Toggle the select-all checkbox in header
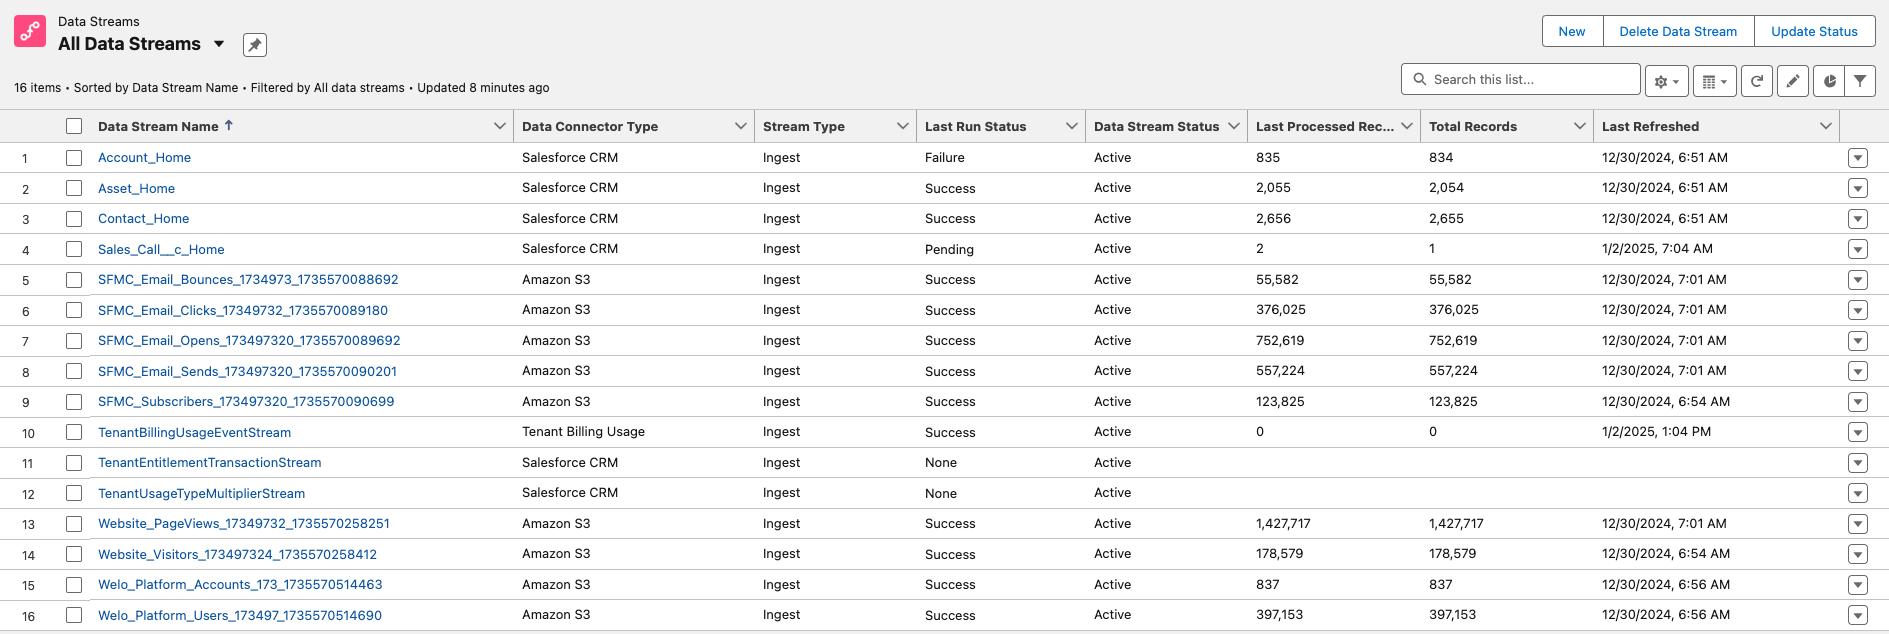The height and width of the screenshot is (634, 1889). pyautogui.click(x=74, y=126)
